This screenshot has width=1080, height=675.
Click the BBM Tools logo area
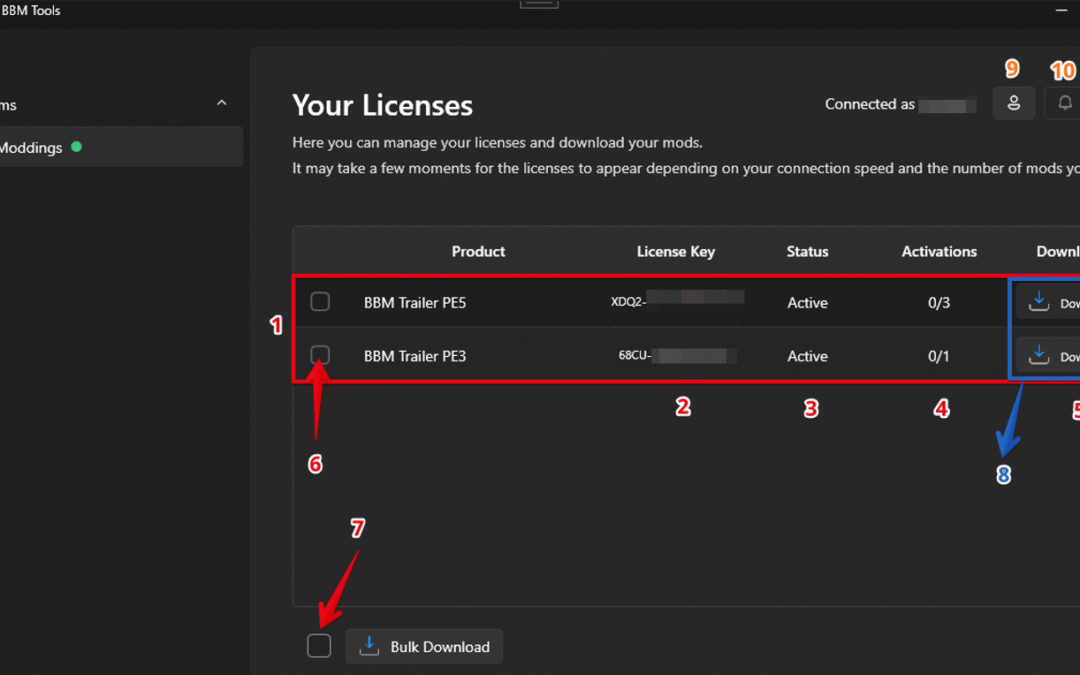33,10
